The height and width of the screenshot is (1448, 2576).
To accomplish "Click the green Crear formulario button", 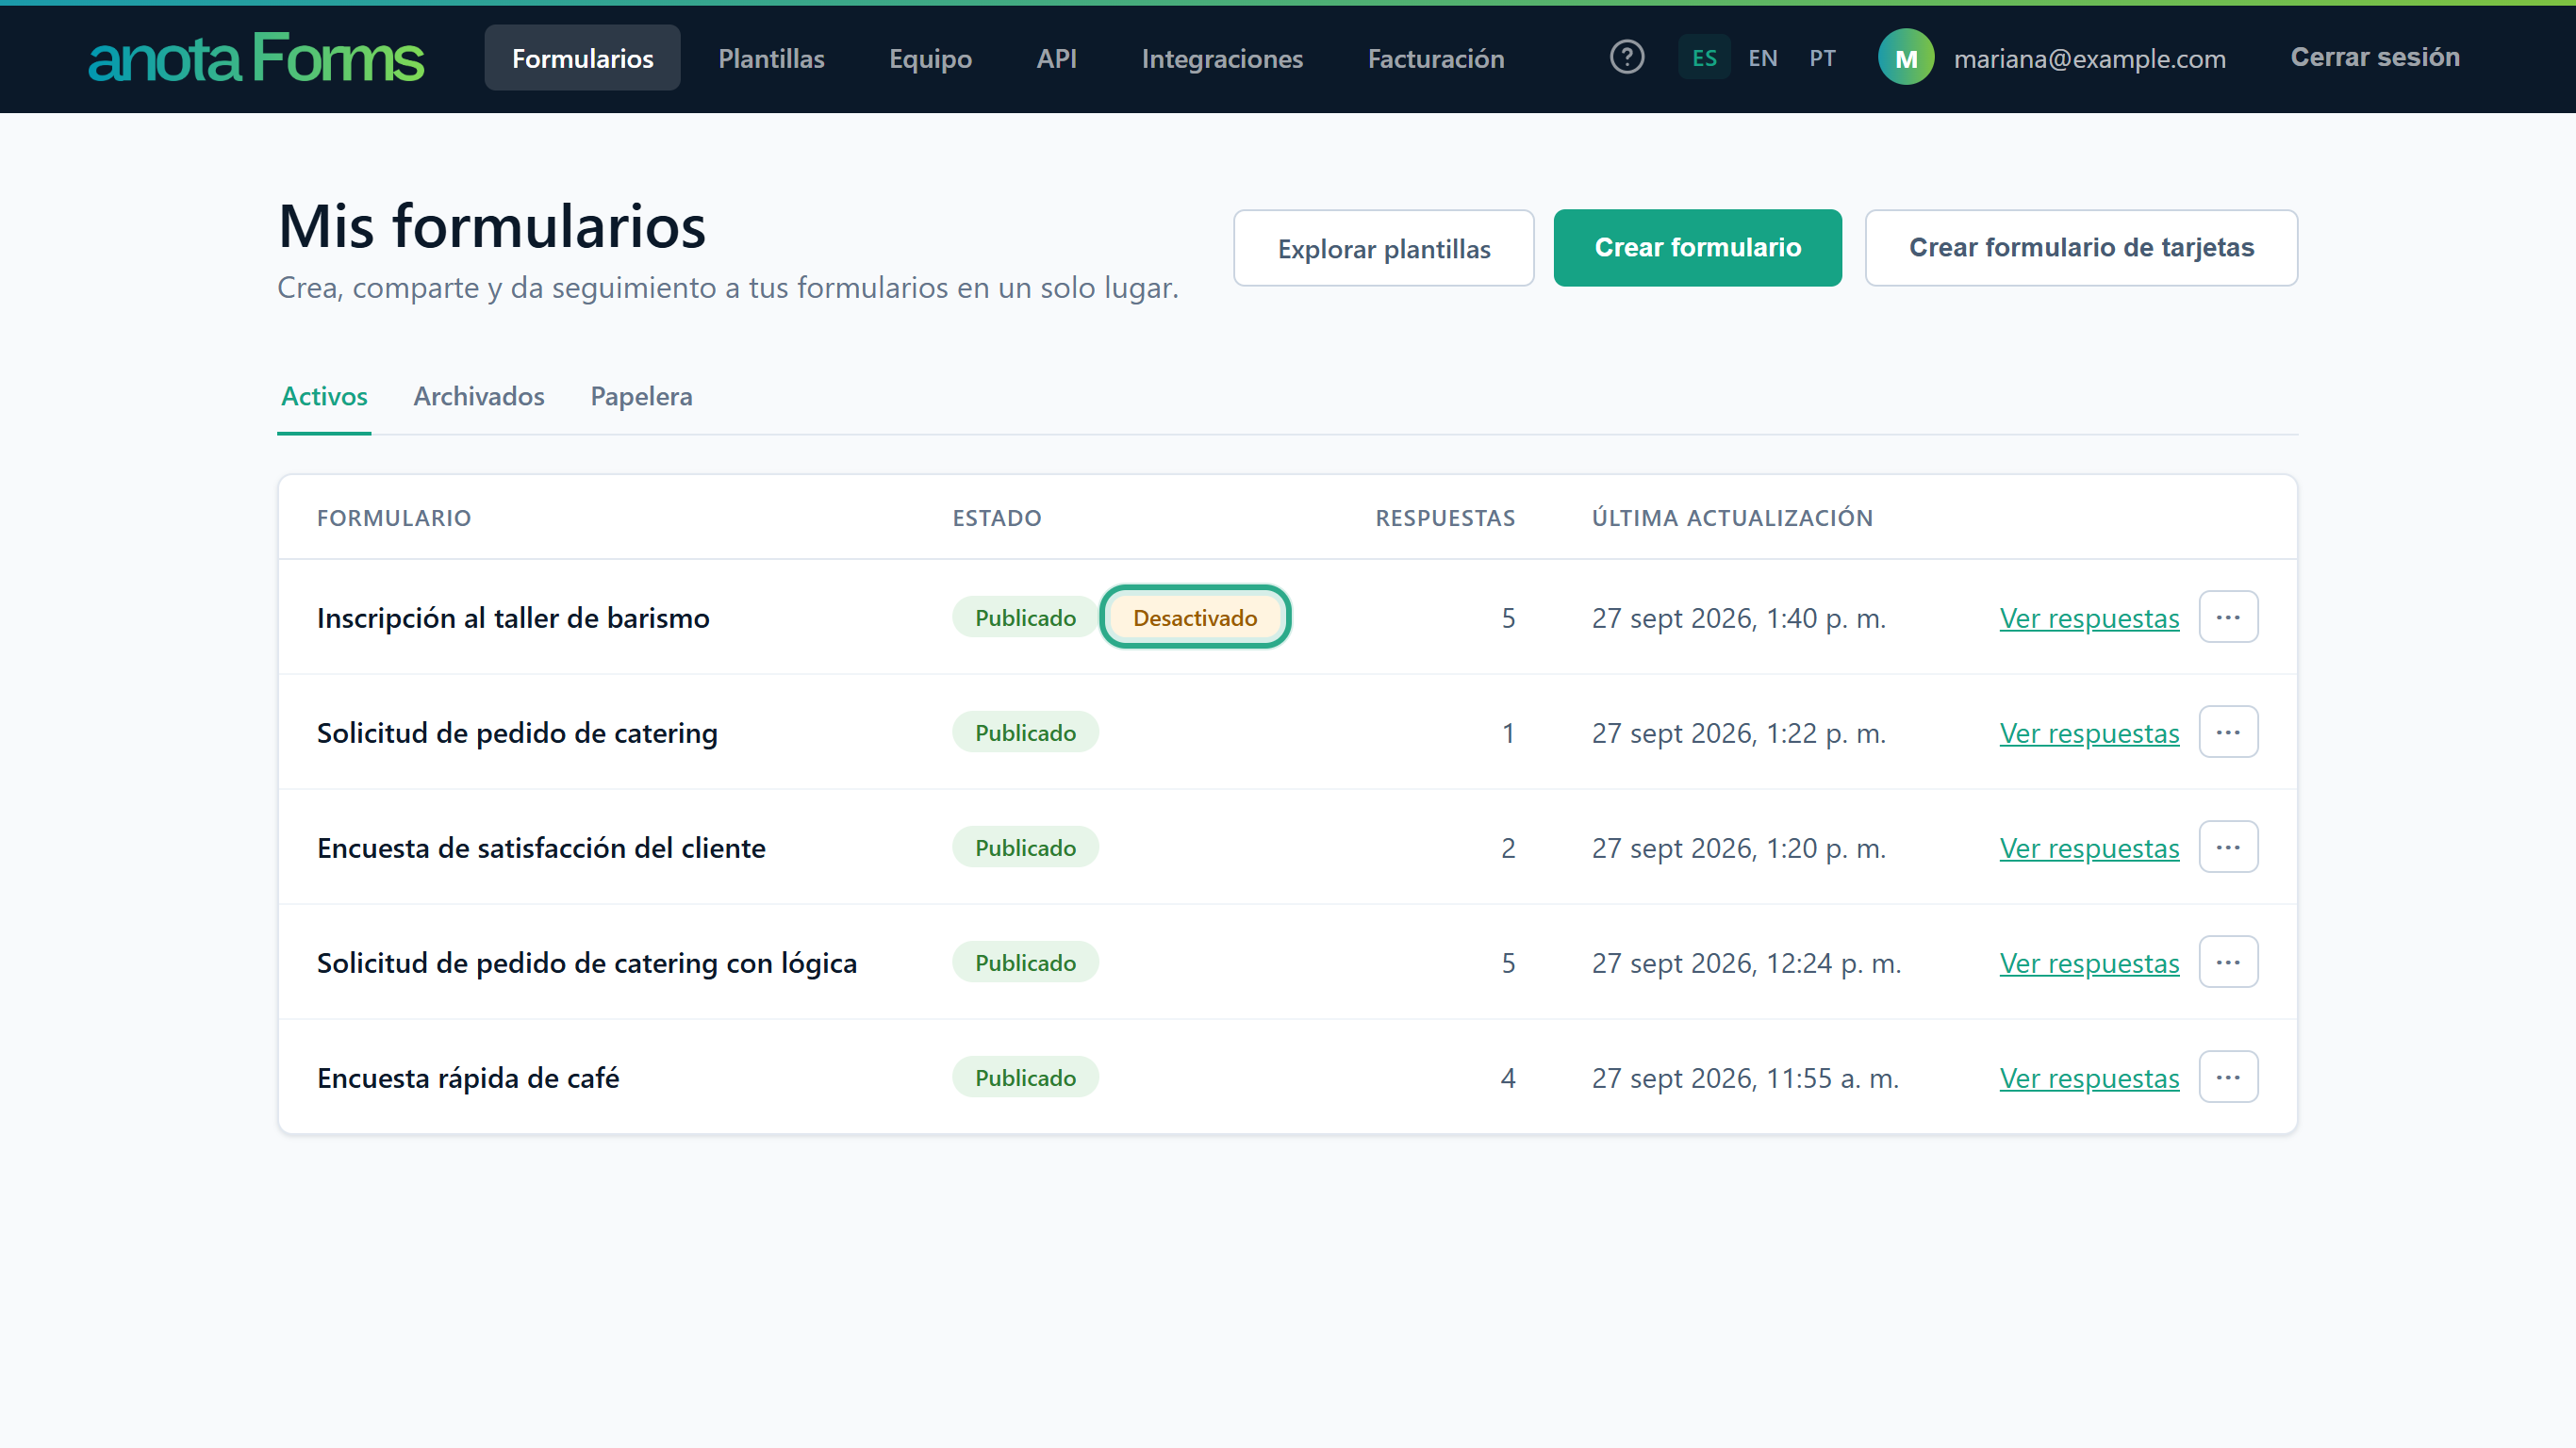I will point(1698,248).
